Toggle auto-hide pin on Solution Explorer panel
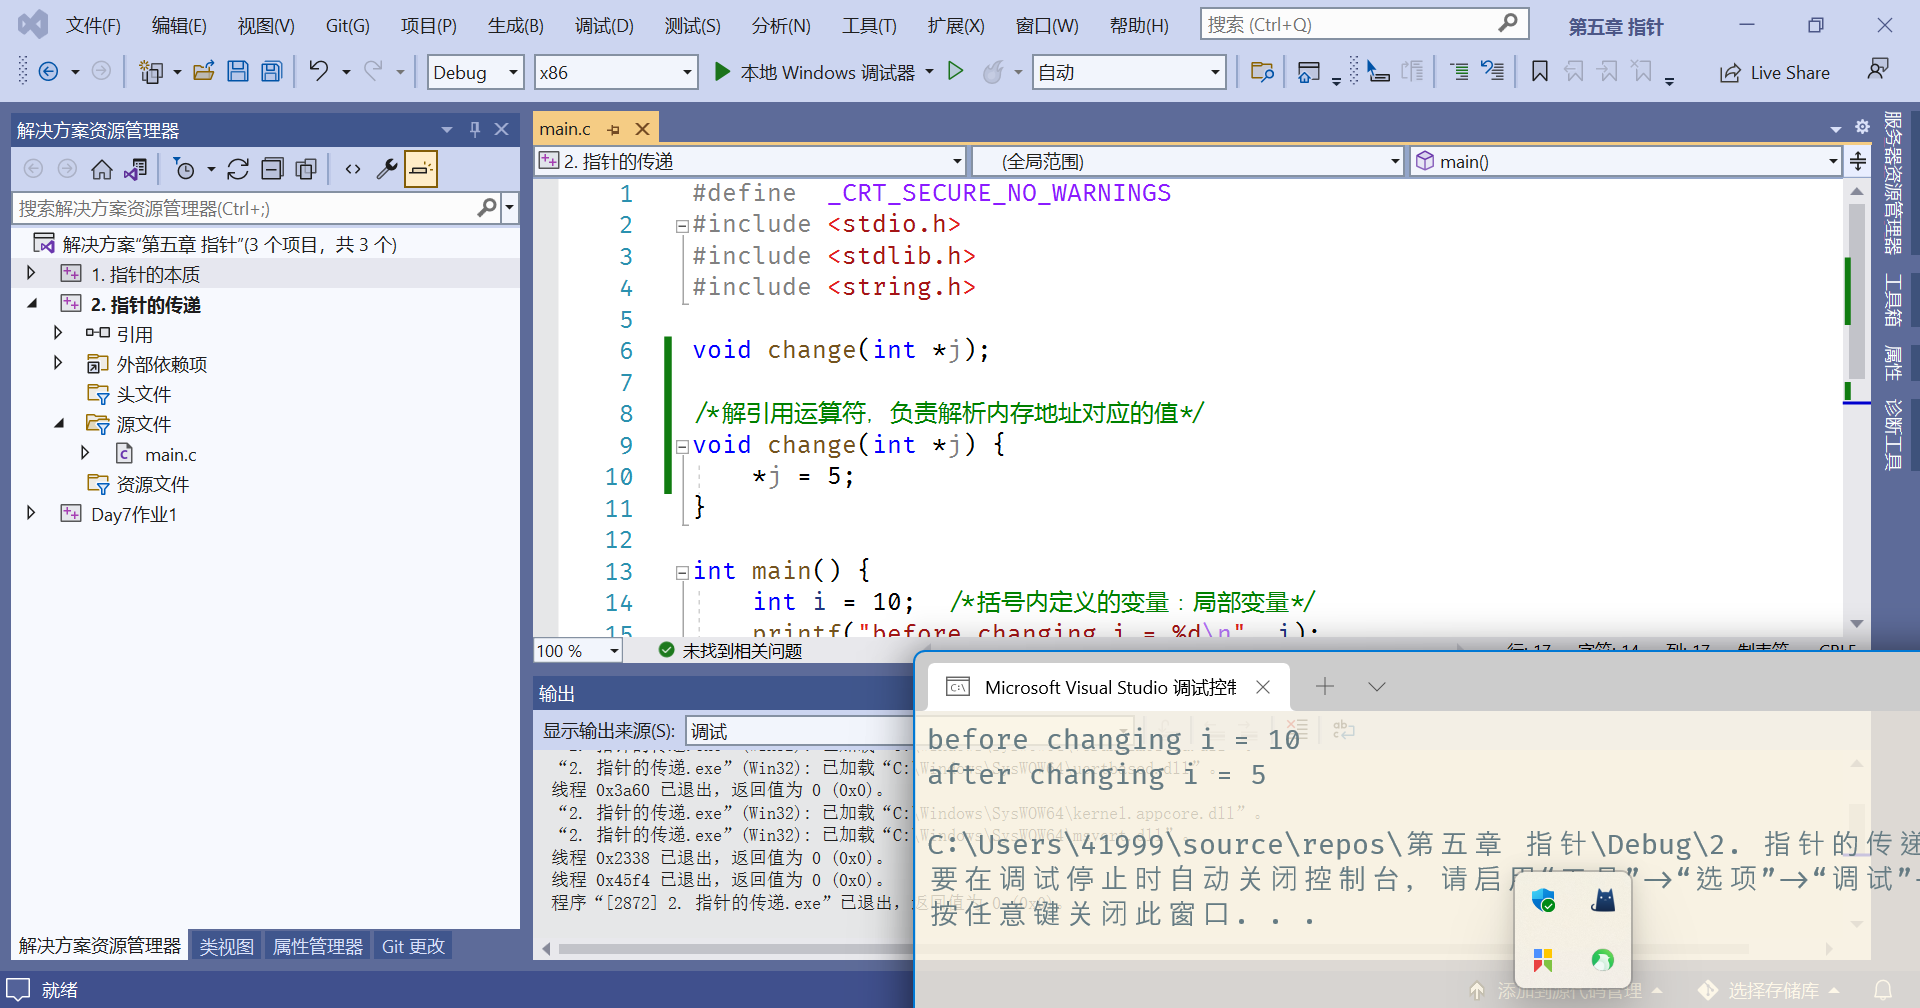This screenshot has width=1920, height=1008. point(475,129)
